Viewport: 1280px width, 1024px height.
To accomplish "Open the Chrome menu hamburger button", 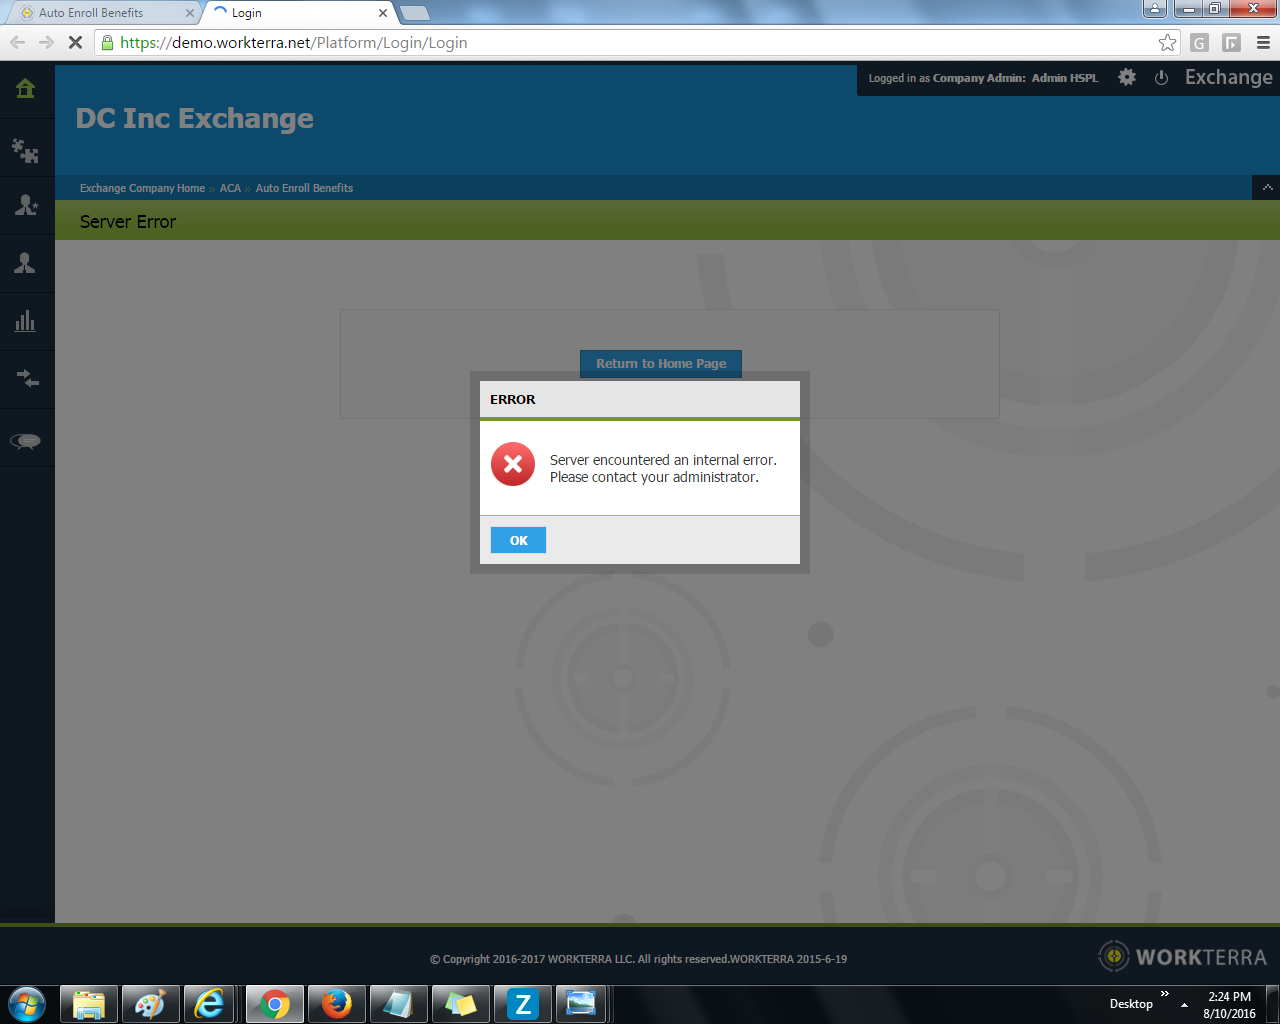I will (x=1263, y=43).
